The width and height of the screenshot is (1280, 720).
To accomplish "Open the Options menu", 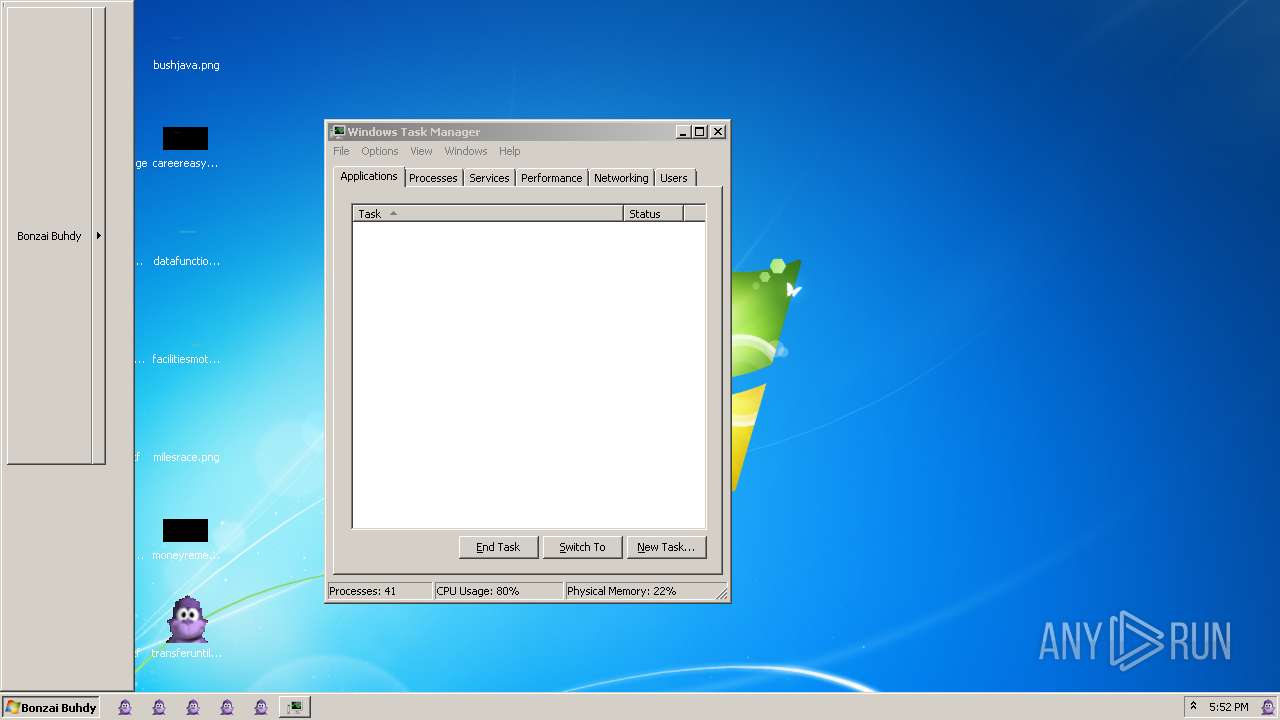I will (380, 151).
